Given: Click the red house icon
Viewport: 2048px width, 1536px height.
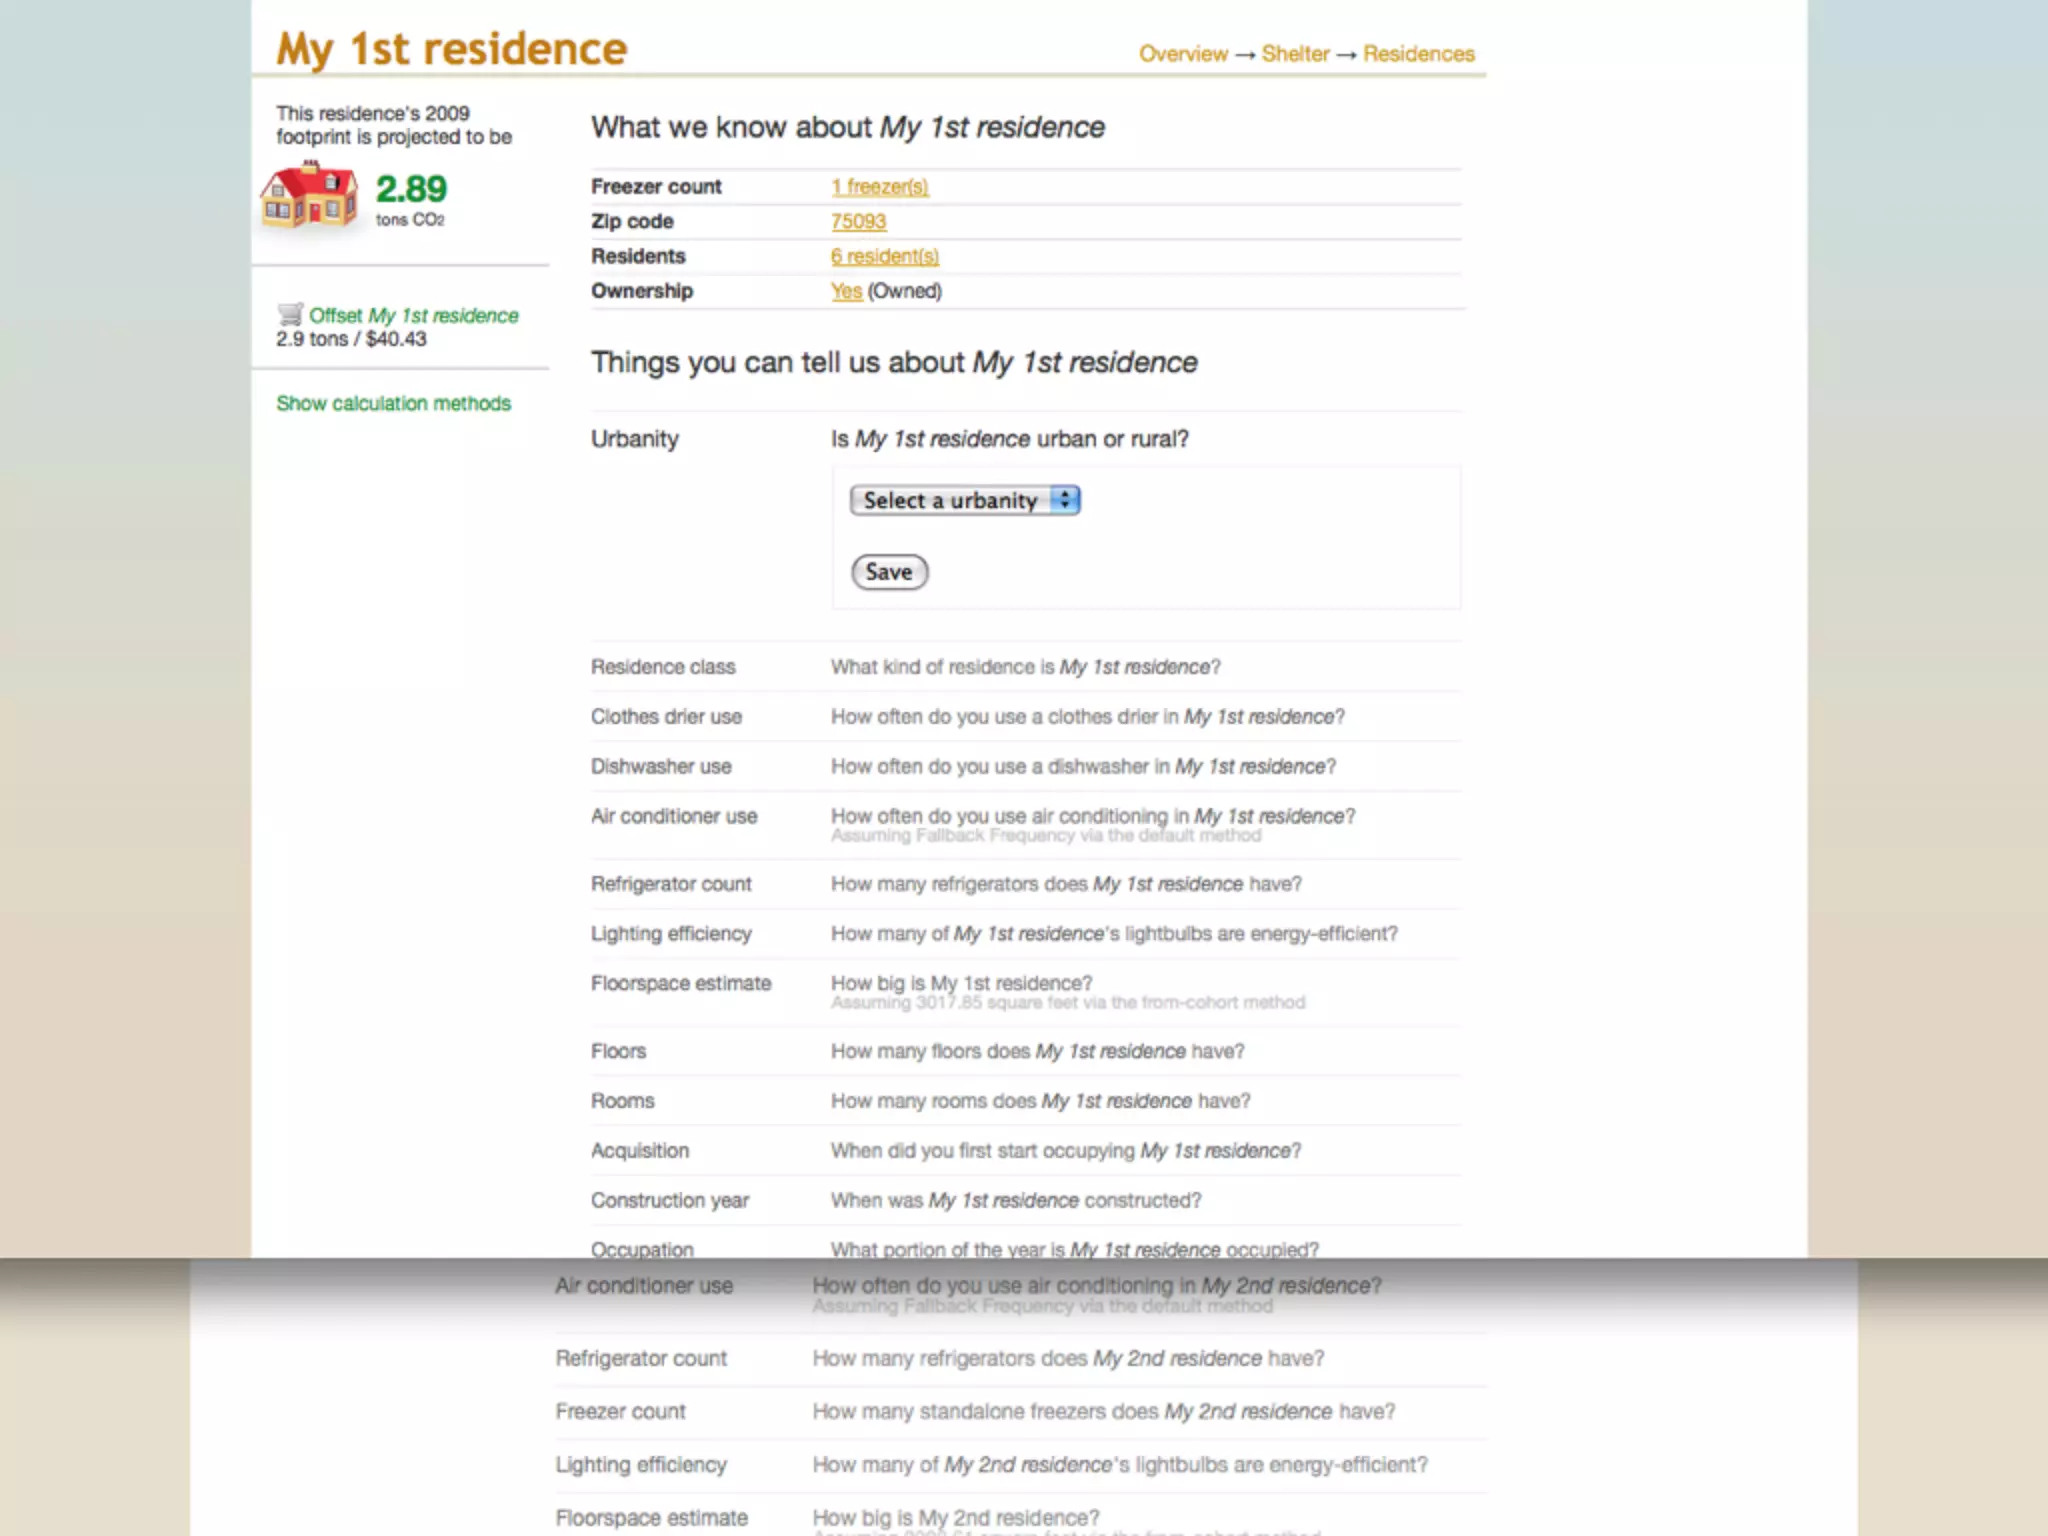Looking at the screenshot, I should pyautogui.click(x=310, y=195).
